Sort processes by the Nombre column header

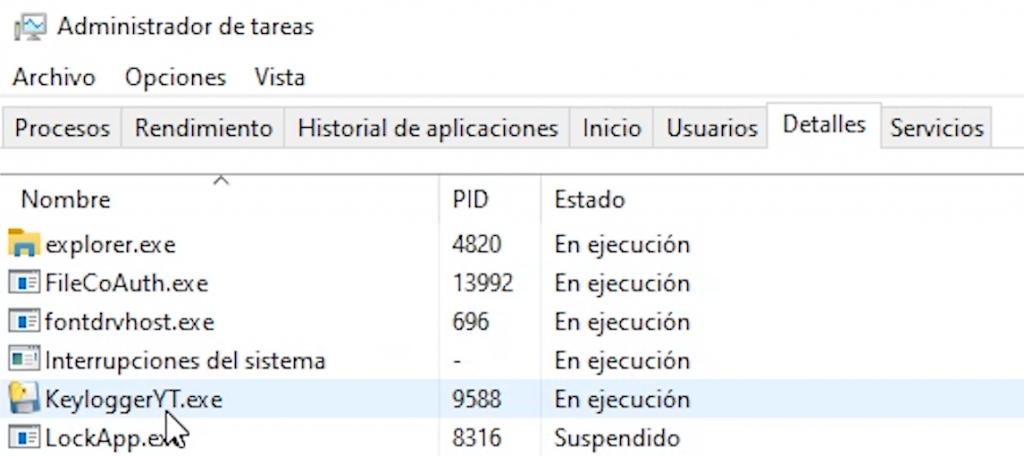coord(66,199)
